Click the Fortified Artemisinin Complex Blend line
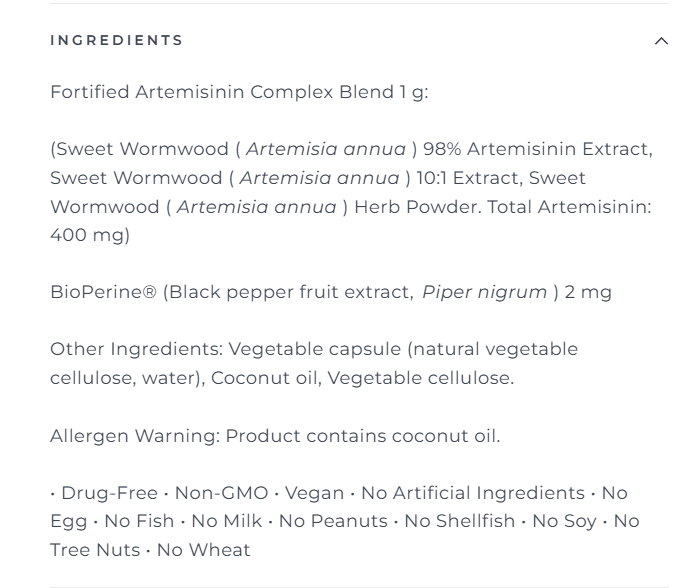The width and height of the screenshot is (690, 588). point(239,93)
